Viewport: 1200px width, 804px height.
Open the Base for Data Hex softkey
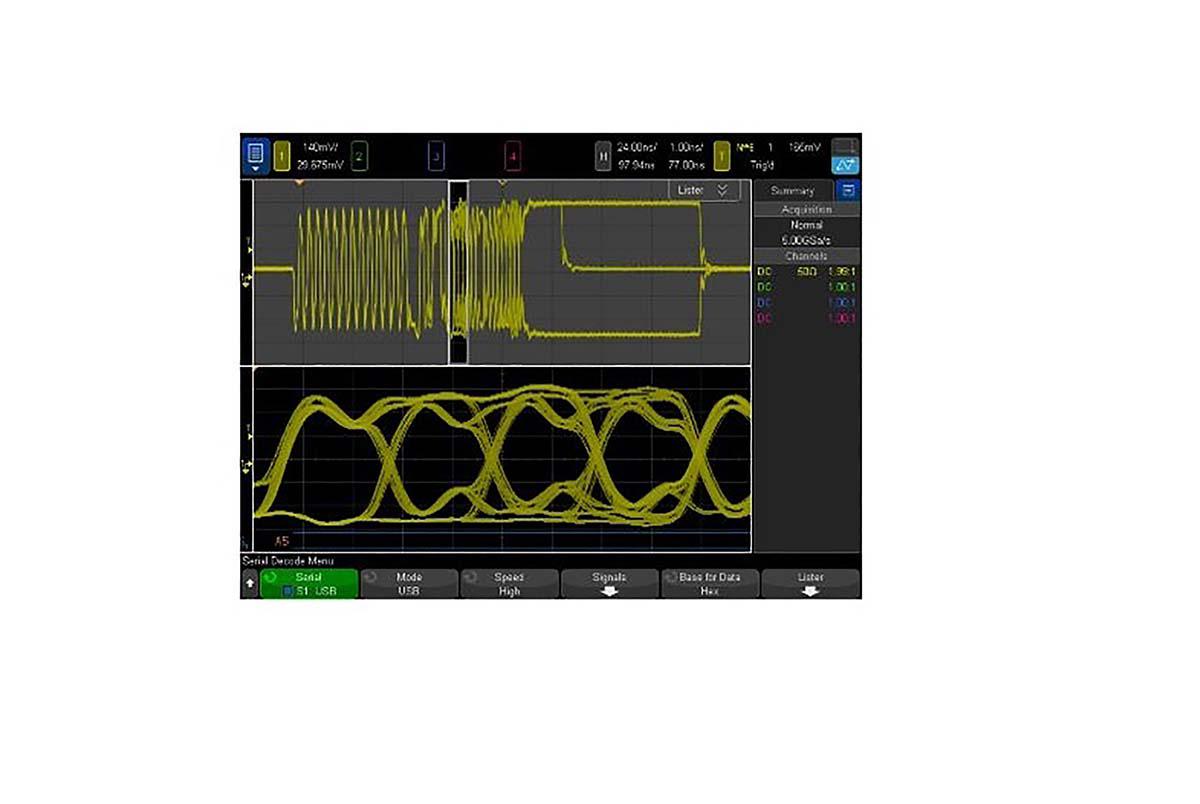click(x=710, y=584)
